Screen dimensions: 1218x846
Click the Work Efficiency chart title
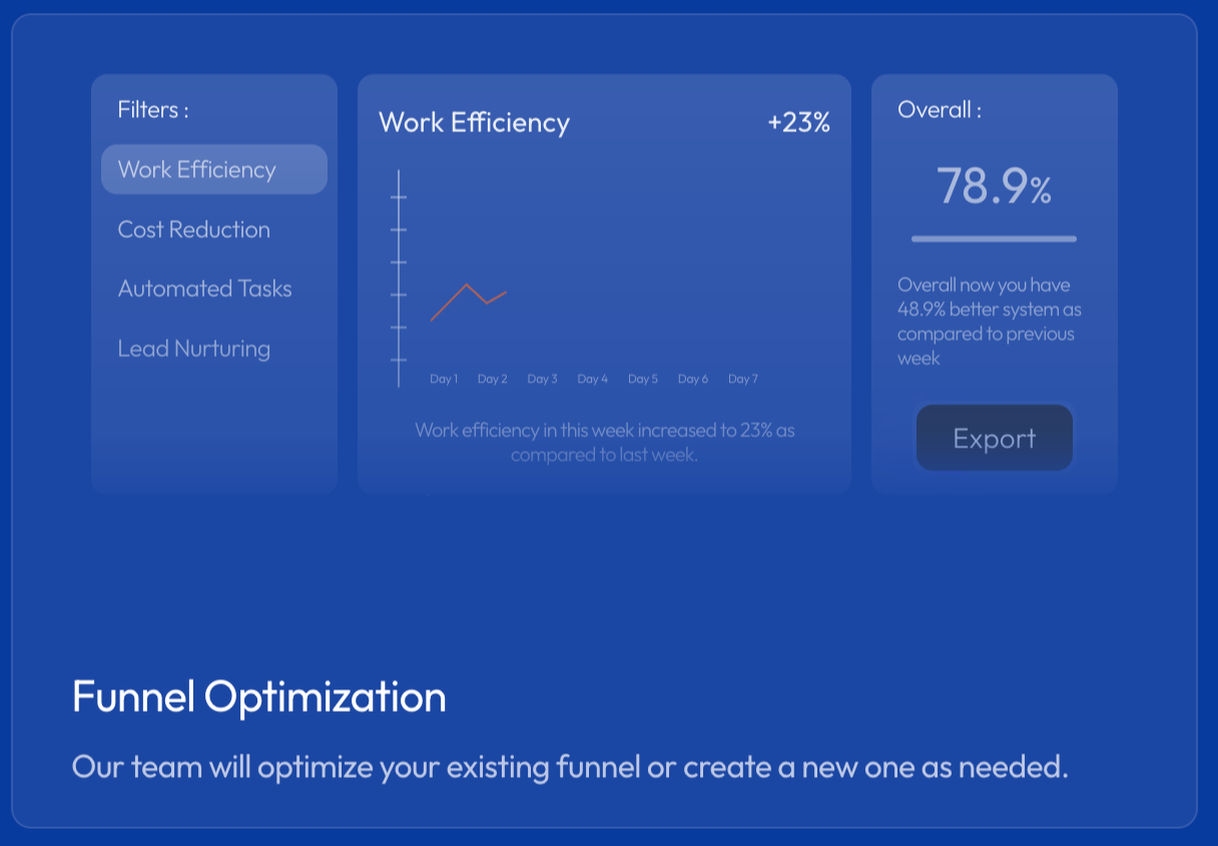[x=474, y=122]
